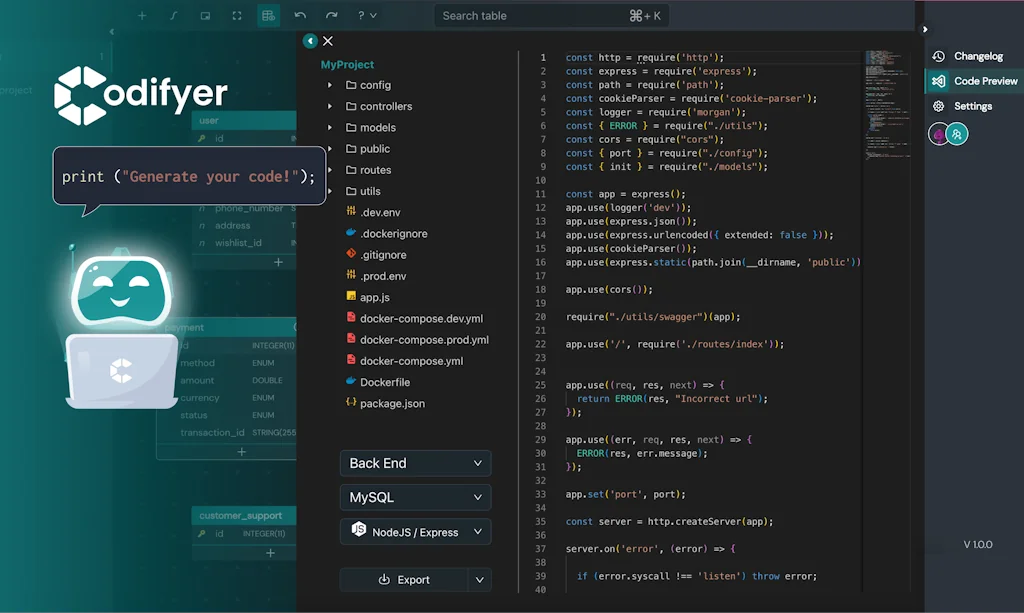Switch to the Changelog tab
The height and width of the screenshot is (613, 1024).
[980, 56]
